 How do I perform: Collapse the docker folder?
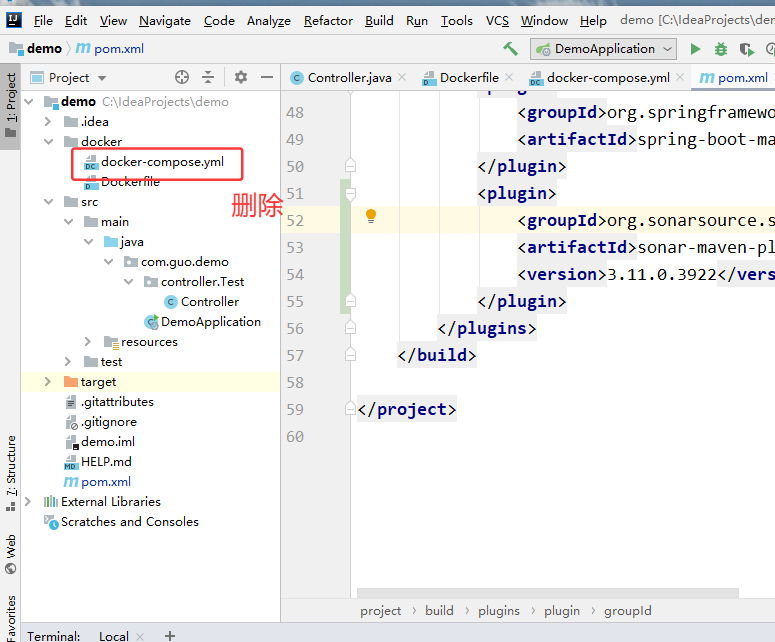(48, 142)
